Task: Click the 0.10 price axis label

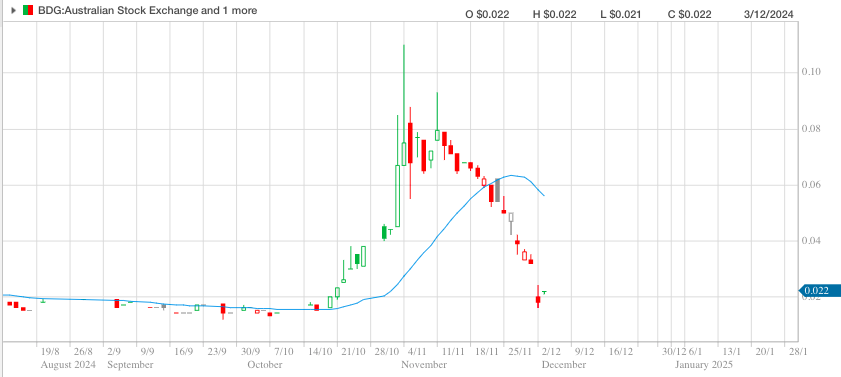Action: (812, 72)
